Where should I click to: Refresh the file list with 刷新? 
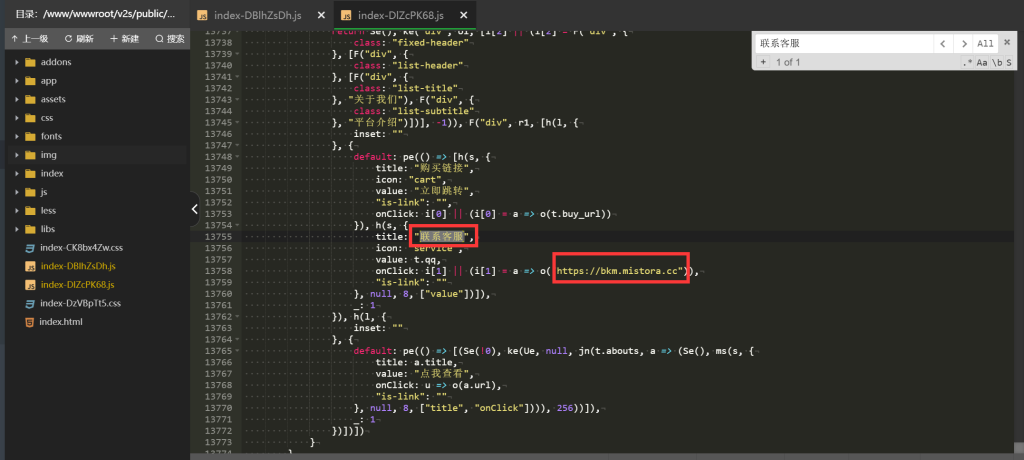(x=78, y=39)
